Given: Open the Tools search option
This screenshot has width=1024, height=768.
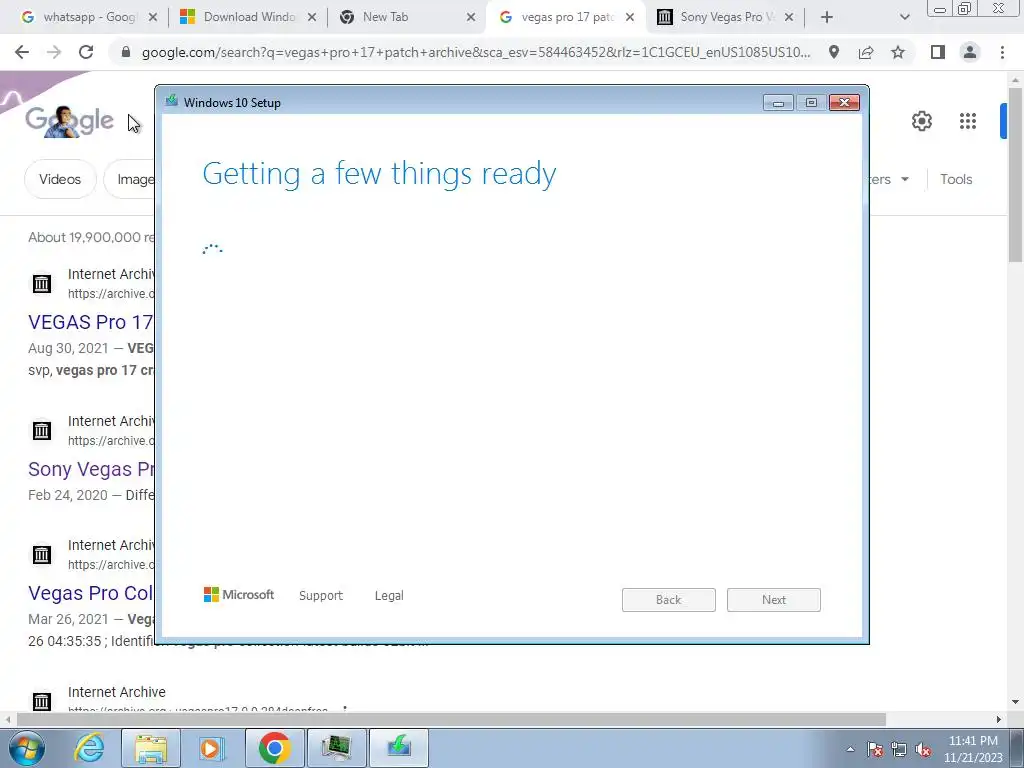Looking at the screenshot, I should pyautogui.click(x=956, y=179).
